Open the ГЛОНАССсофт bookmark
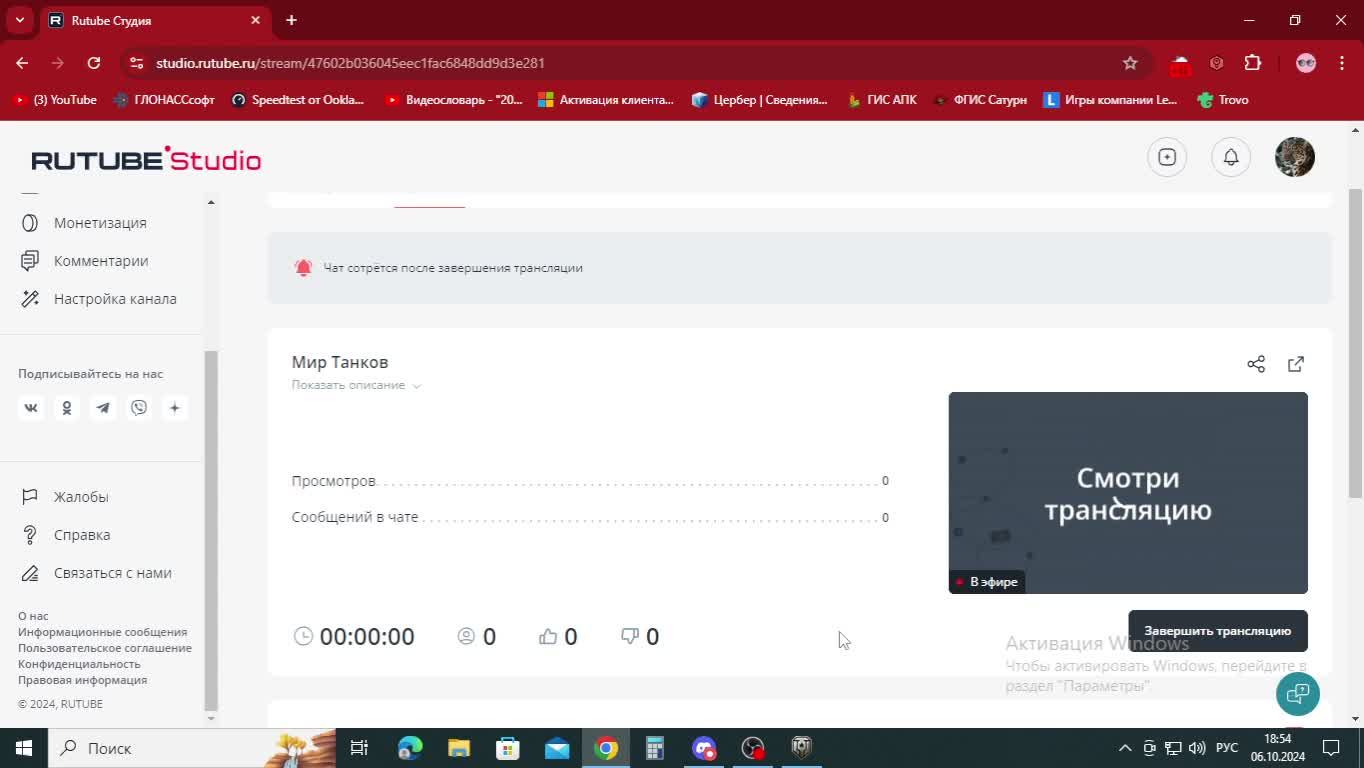Image resolution: width=1364 pixels, height=768 pixels. [x=164, y=100]
